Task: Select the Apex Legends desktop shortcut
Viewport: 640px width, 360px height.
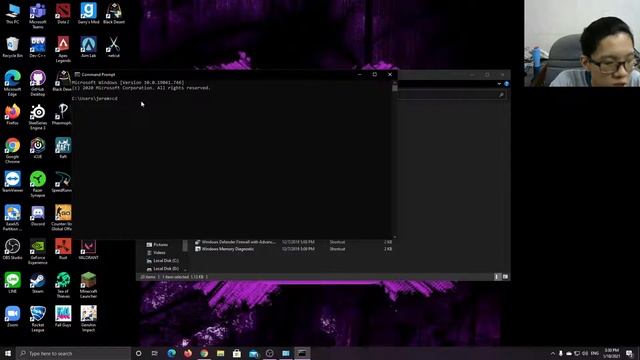Action: (63, 49)
